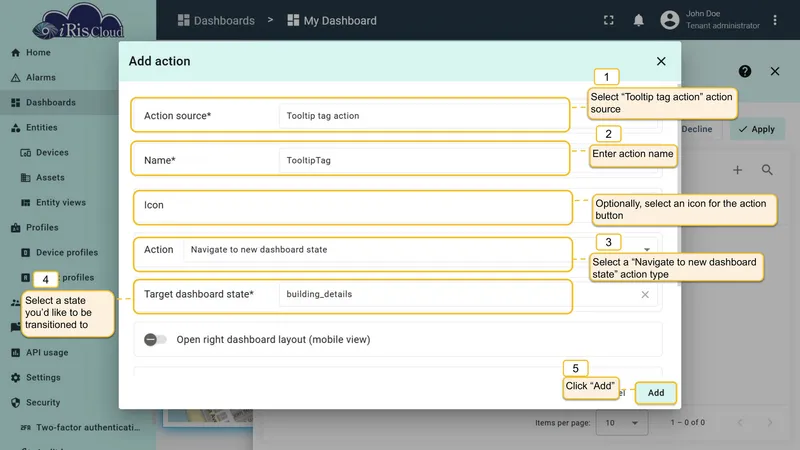This screenshot has height=450, width=800.
Task: Click the help question mark icon
Action: [745, 71]
